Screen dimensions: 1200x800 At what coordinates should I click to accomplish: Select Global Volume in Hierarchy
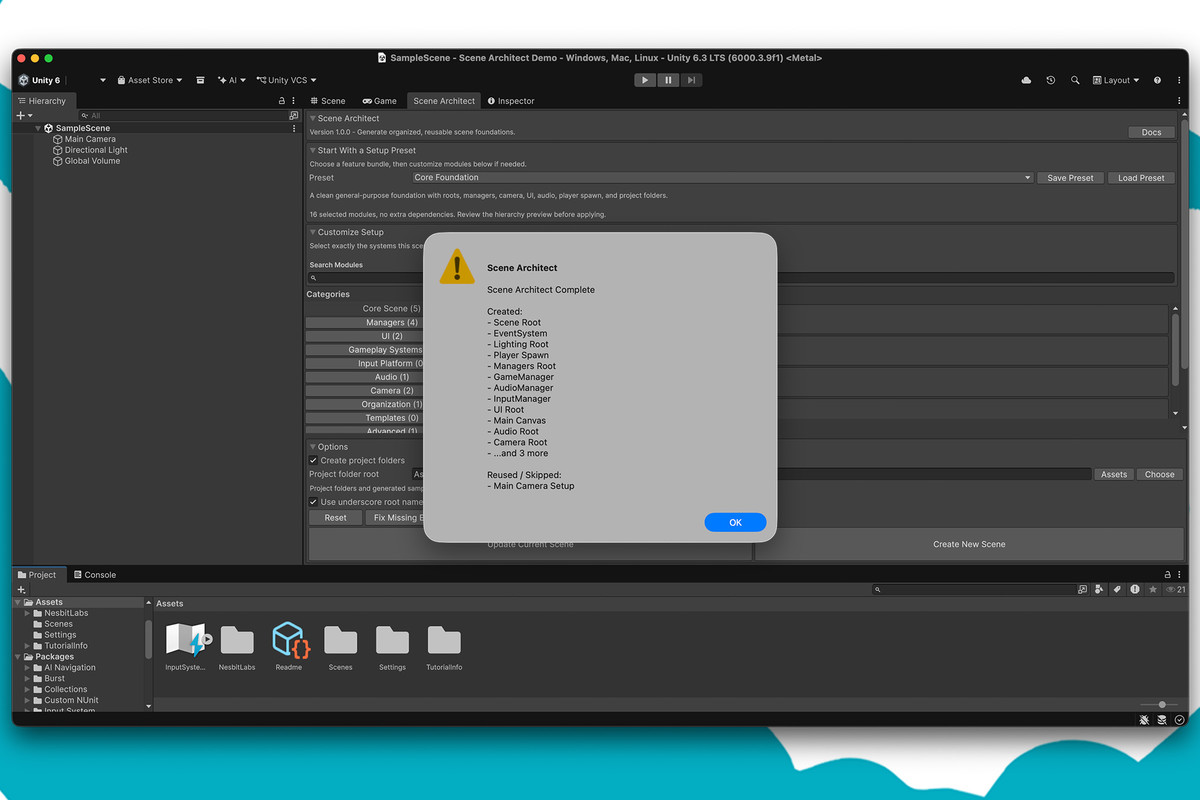92,161
